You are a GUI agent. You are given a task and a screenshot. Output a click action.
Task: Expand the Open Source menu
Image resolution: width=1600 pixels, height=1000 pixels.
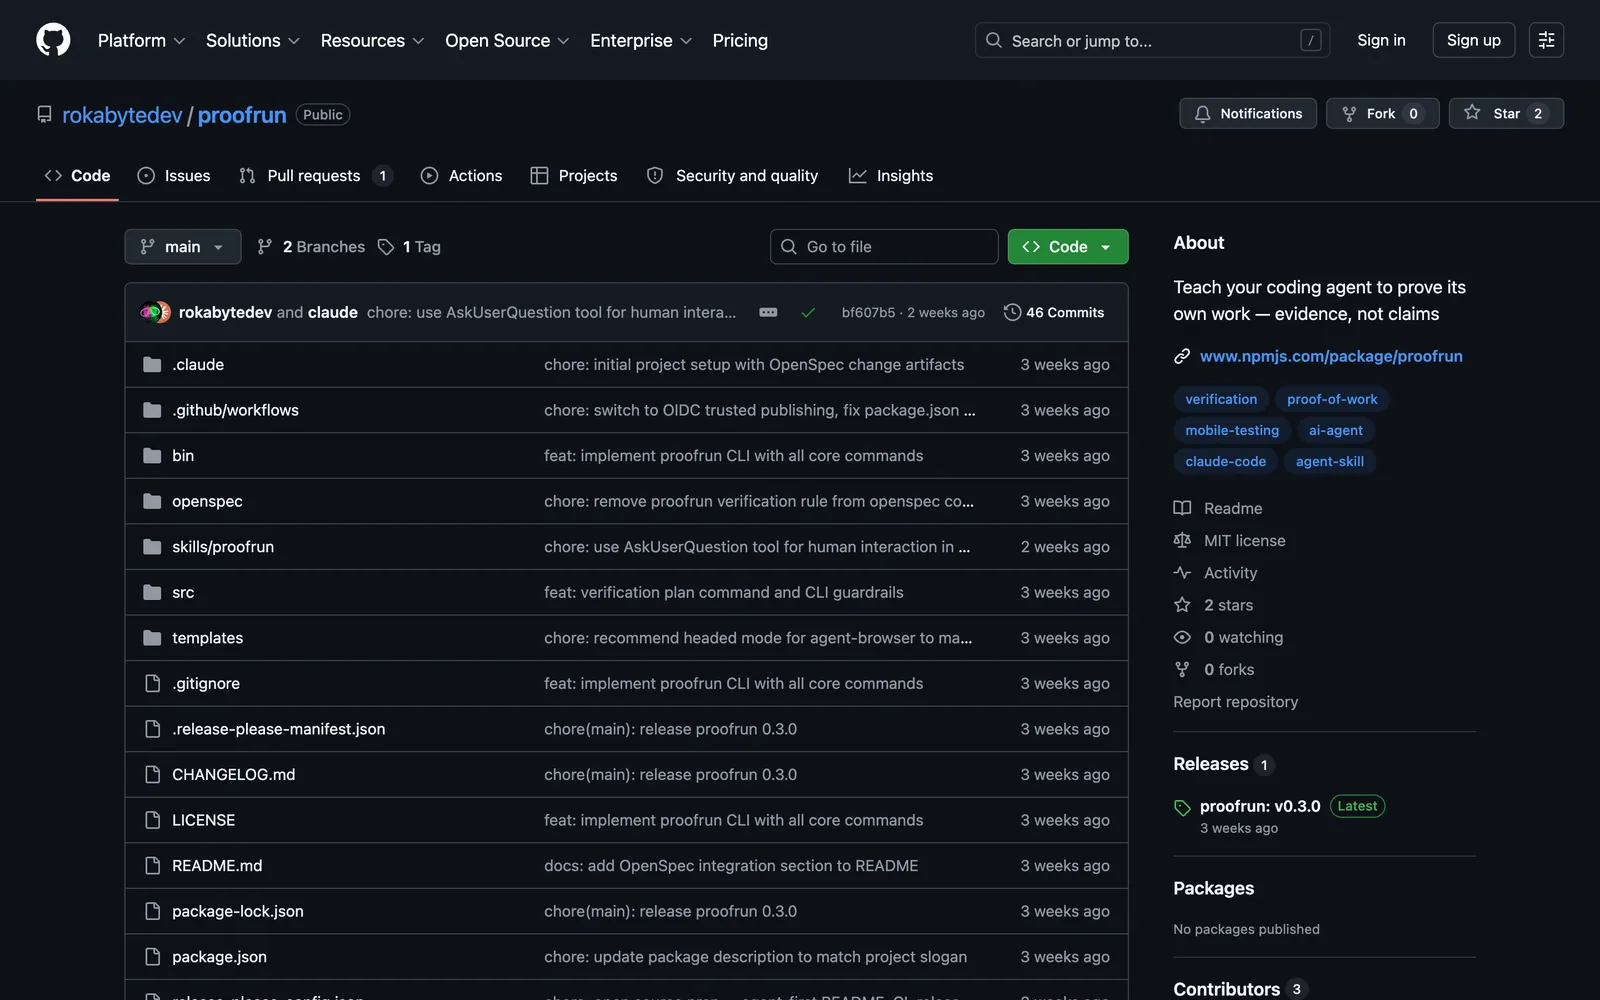point(507,40)
